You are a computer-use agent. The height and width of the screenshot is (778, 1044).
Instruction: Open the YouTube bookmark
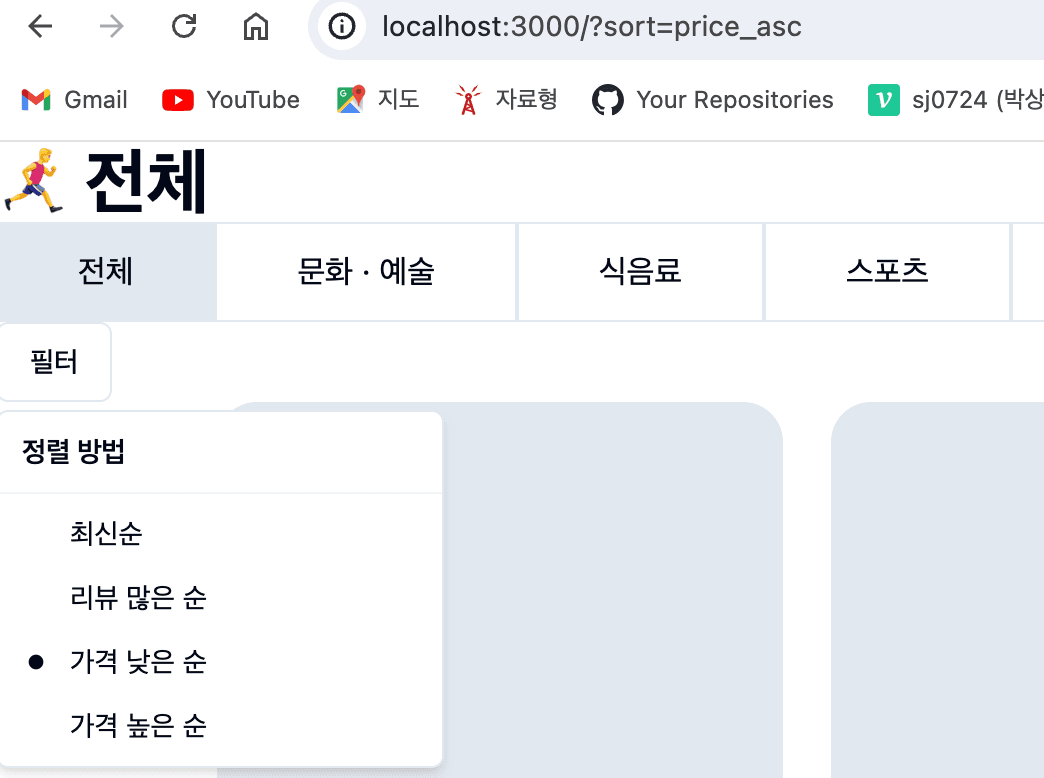tap(230, 100)
